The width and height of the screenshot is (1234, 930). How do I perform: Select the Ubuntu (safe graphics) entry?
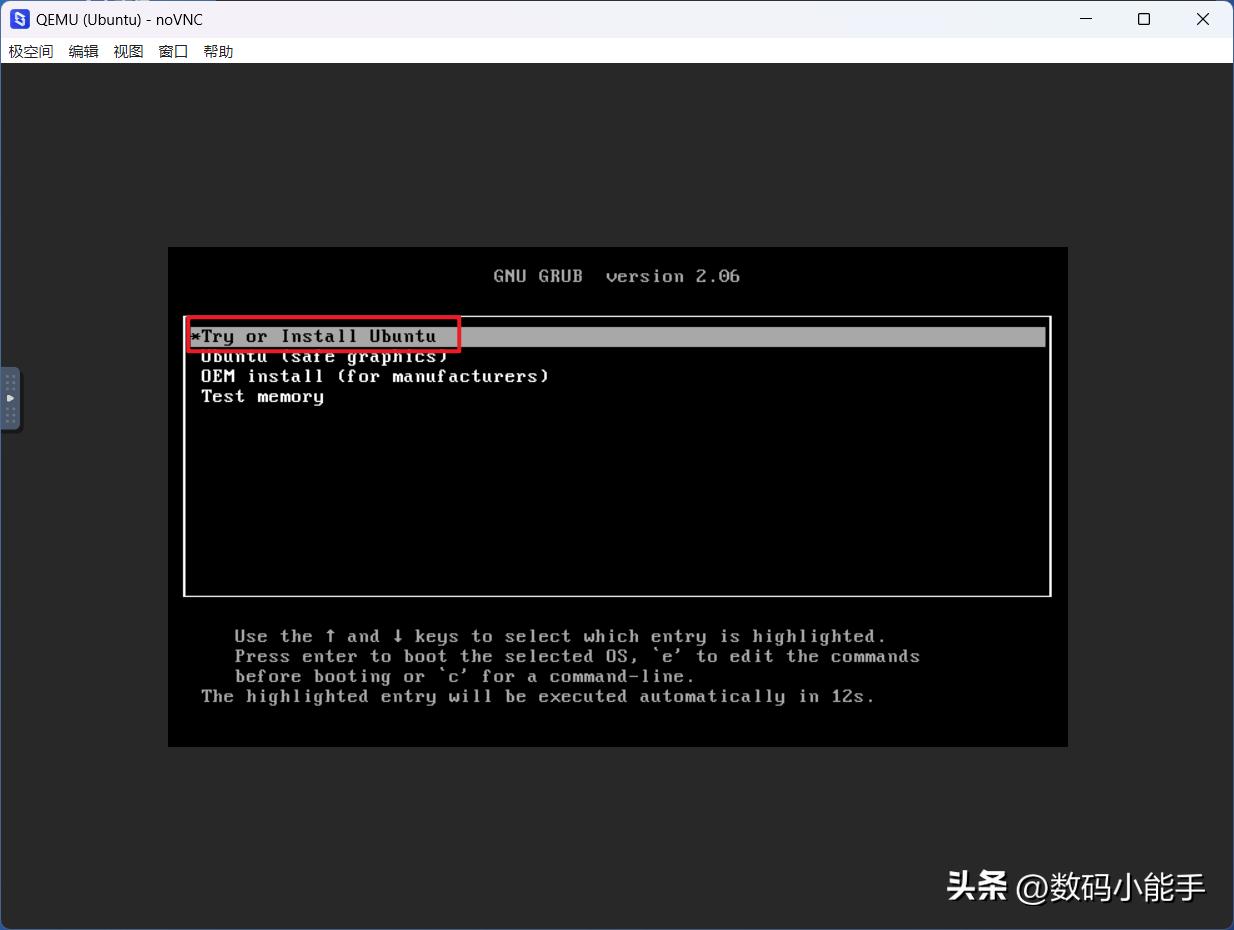(324, 357)
